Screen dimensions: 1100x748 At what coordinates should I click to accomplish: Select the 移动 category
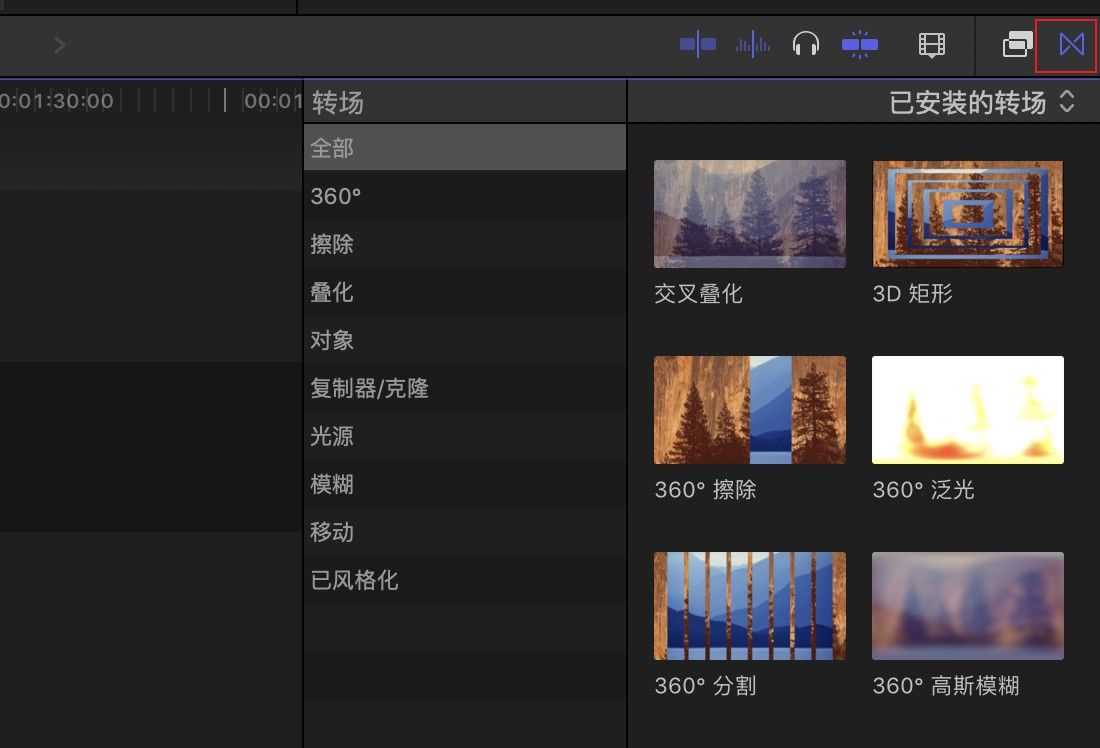[464, 532]
